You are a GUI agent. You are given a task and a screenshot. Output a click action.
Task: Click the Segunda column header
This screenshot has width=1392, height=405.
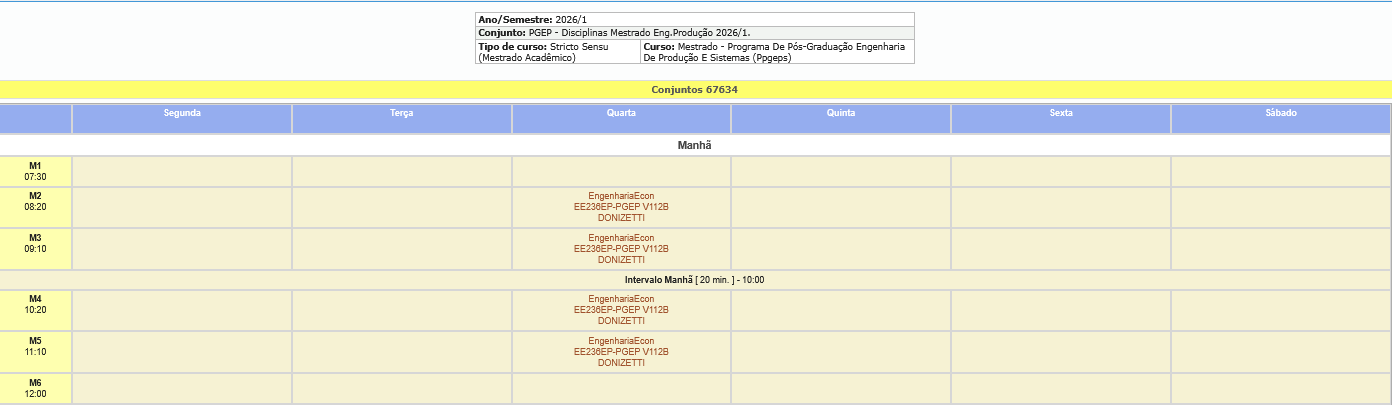tap(182, 114)
